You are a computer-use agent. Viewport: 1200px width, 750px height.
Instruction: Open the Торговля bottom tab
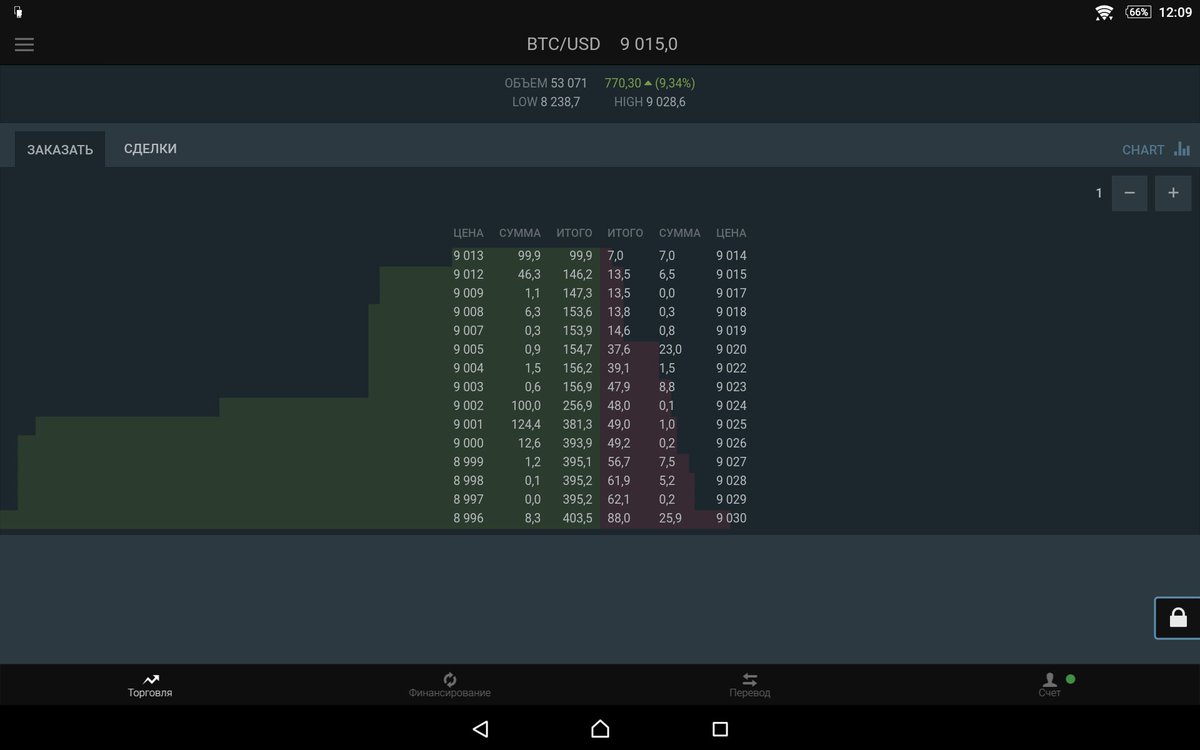150,685
